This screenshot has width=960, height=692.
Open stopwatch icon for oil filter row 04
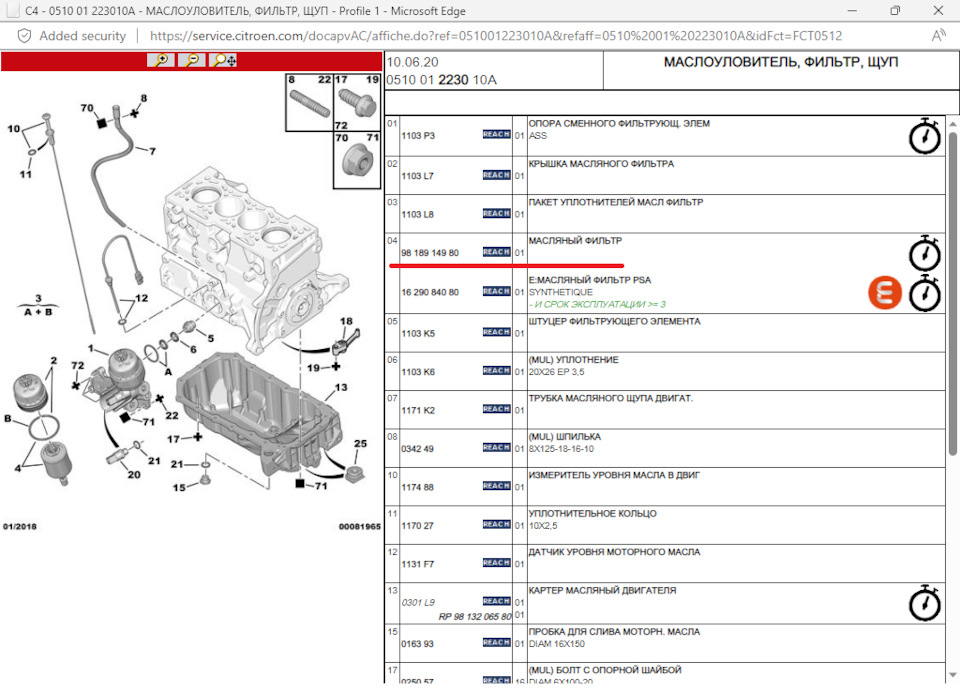click(x=924, y=253)
